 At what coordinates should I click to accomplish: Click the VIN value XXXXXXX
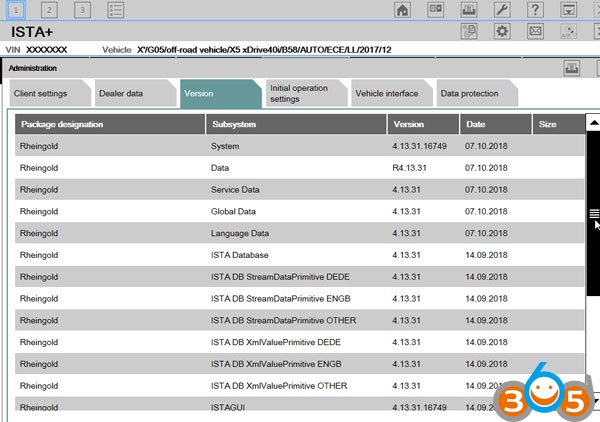(46, 50)
